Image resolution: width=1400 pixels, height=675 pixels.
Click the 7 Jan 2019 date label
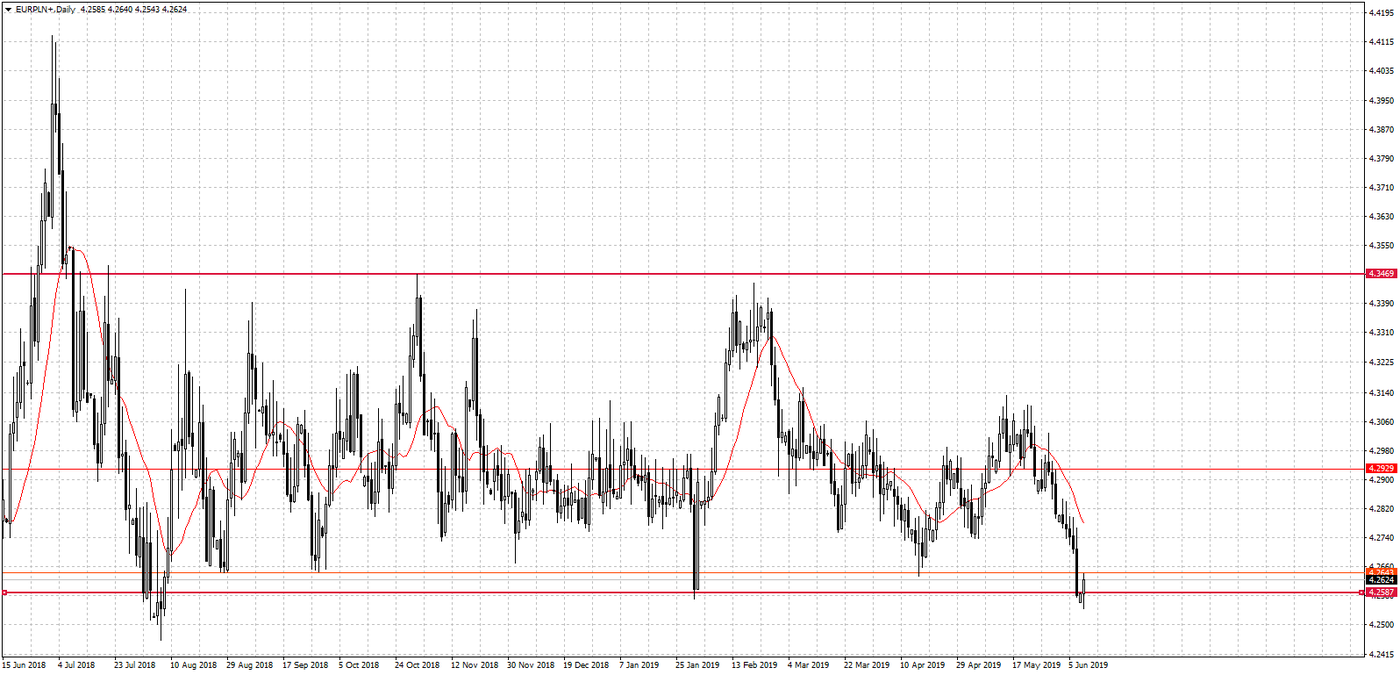coord(639,664)
